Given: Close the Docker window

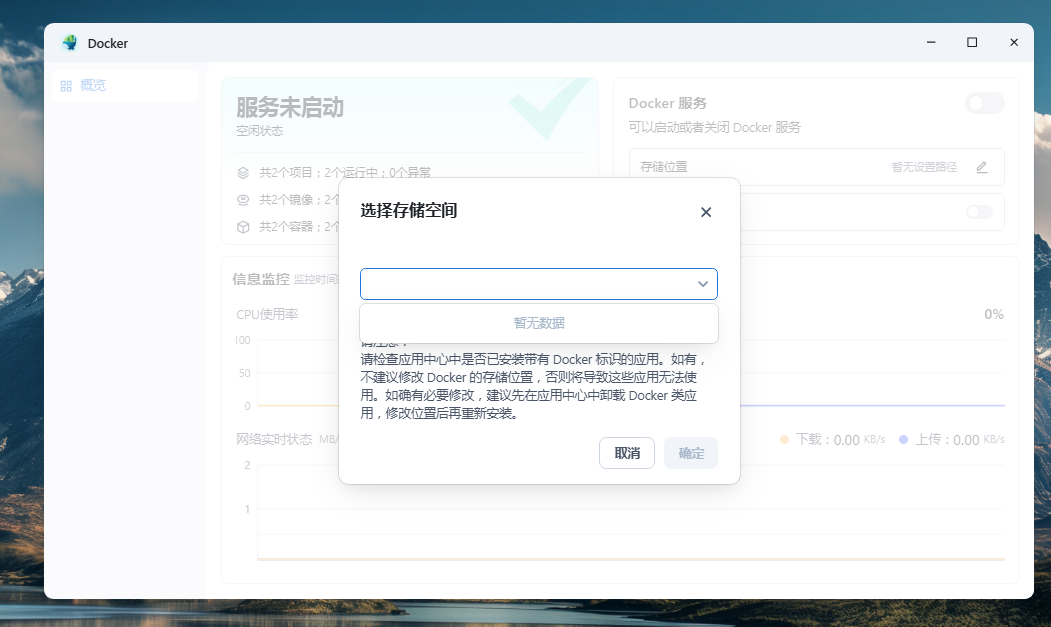Looking at the screenshot, I should (1014, 42).
